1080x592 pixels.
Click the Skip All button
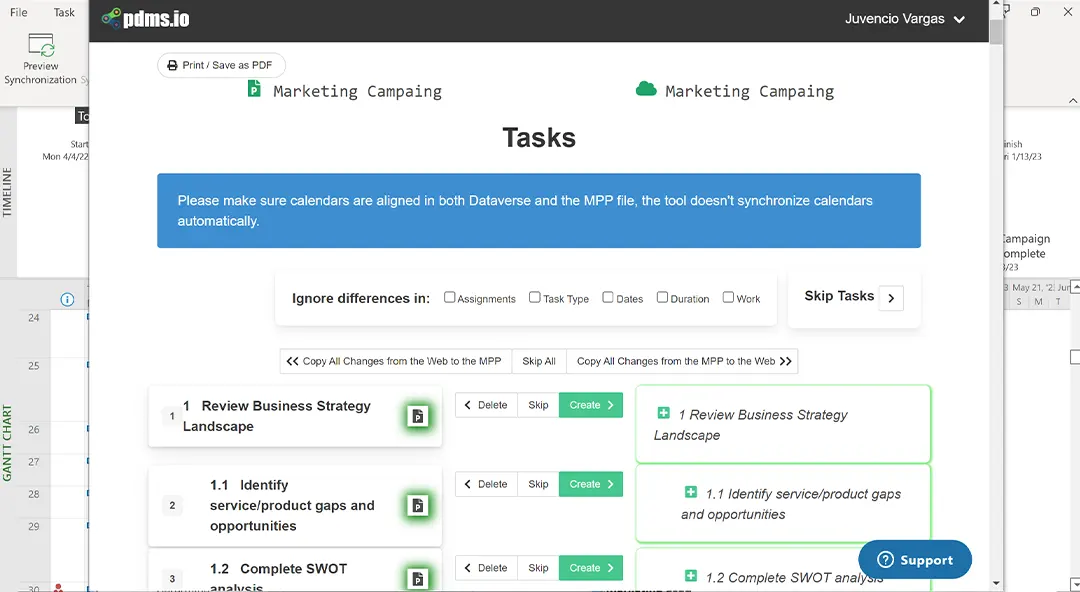pos(539,361)
